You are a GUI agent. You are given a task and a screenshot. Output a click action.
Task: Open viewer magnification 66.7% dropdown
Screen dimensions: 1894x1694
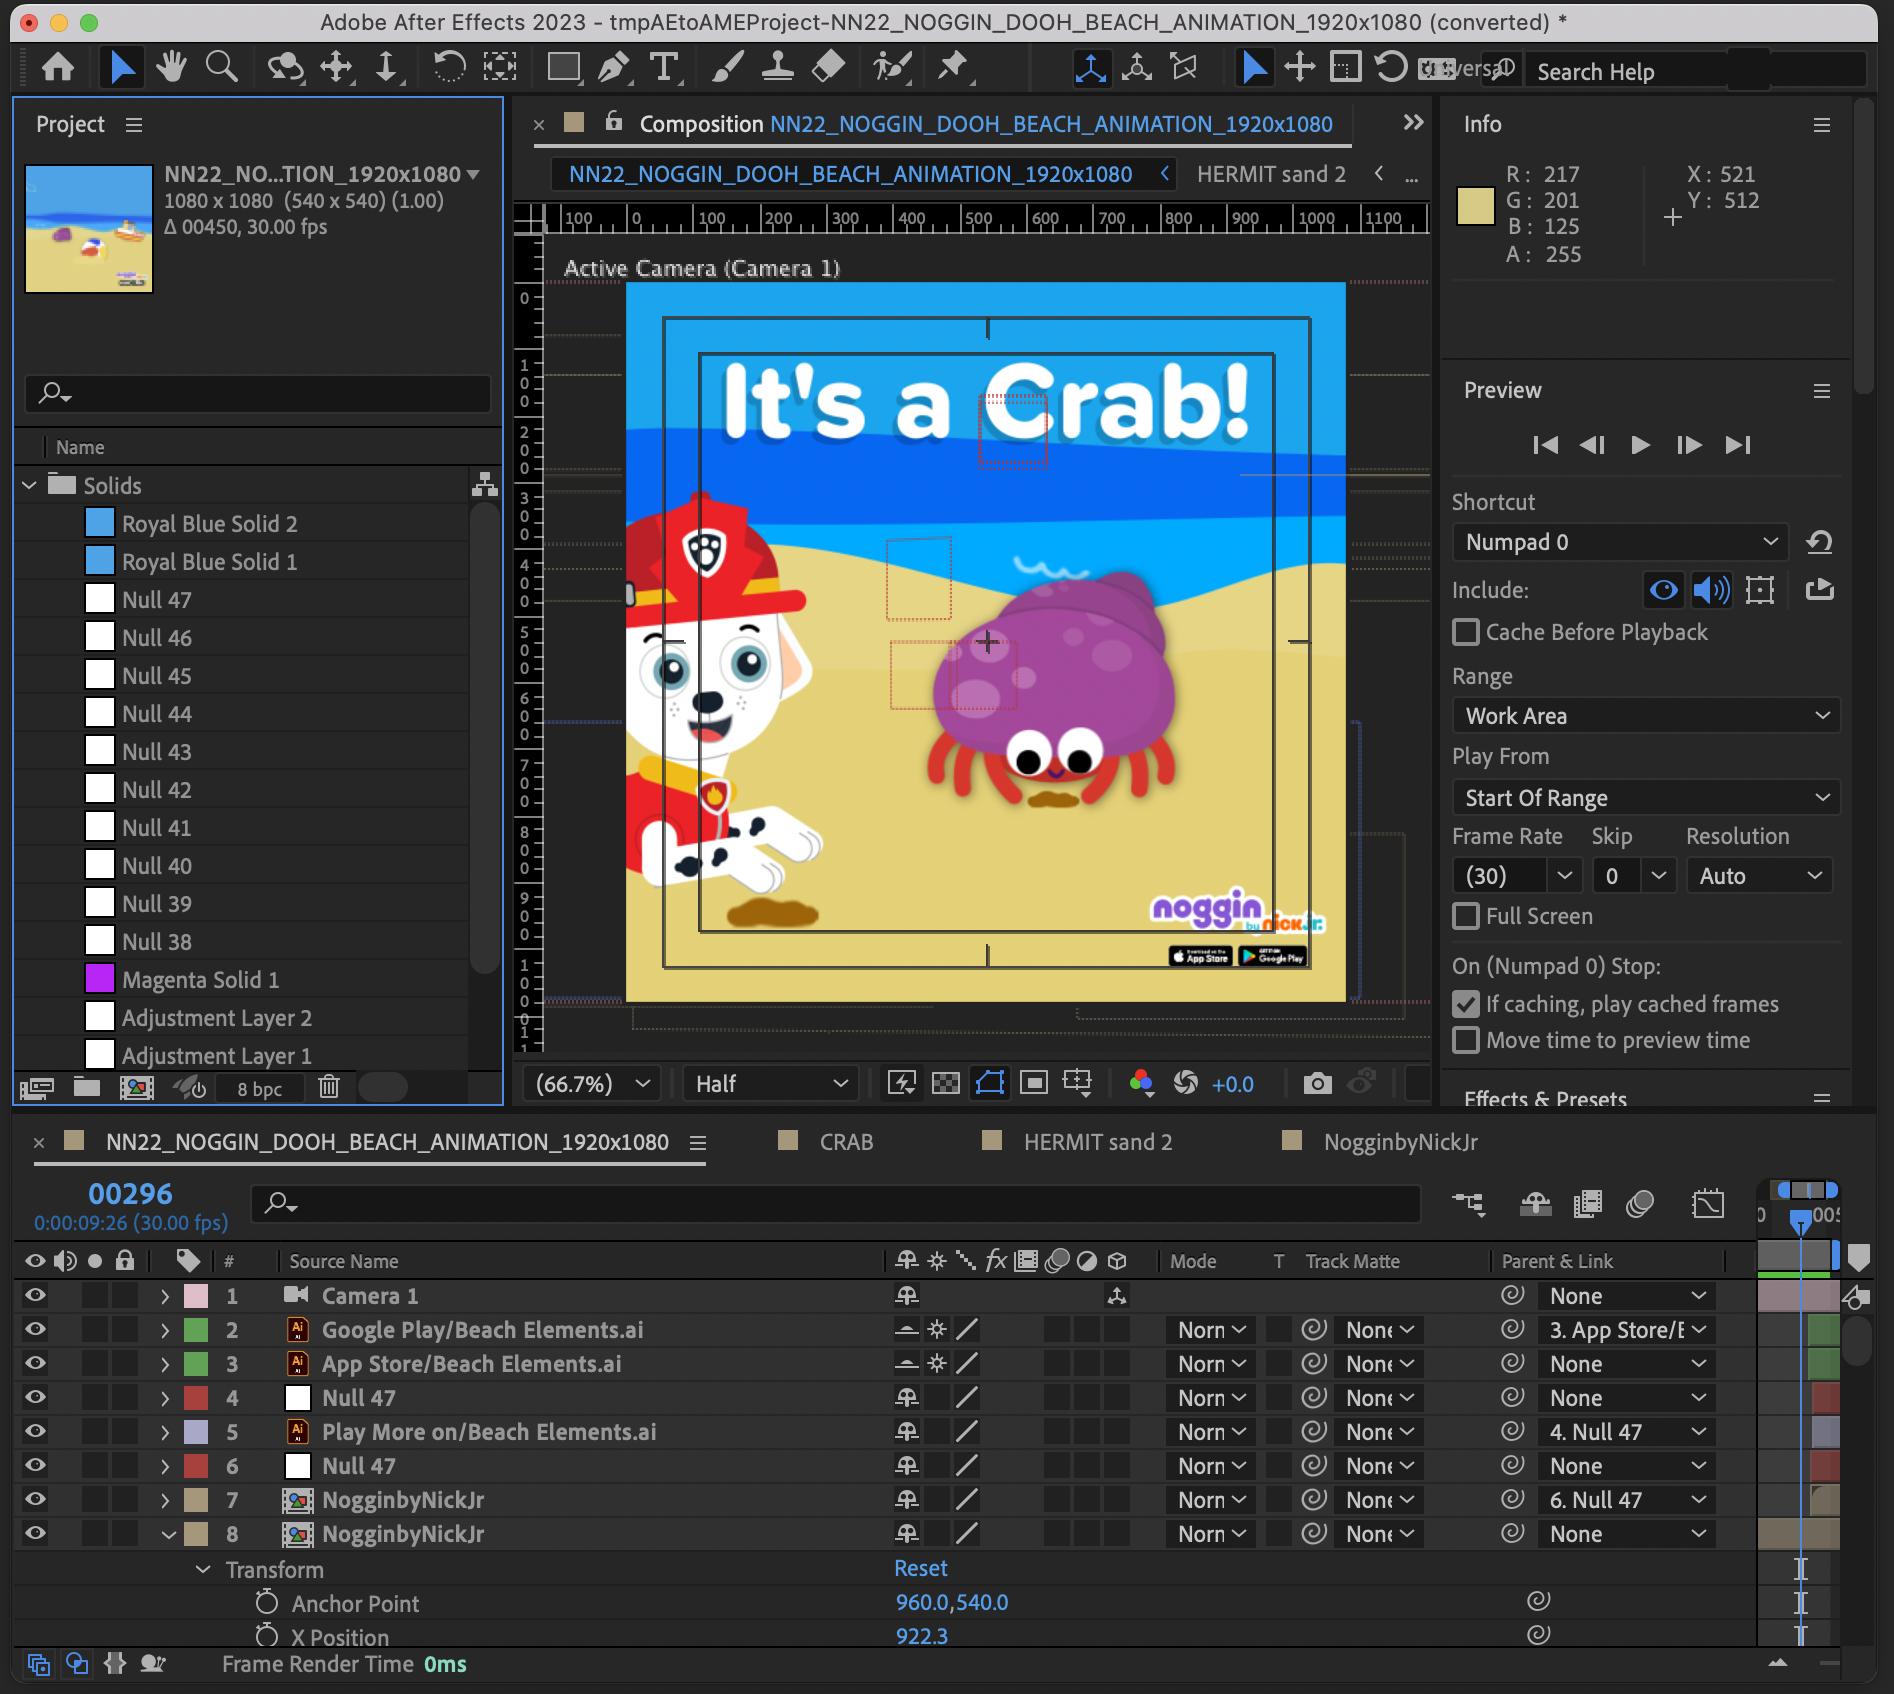(592, 1083)
